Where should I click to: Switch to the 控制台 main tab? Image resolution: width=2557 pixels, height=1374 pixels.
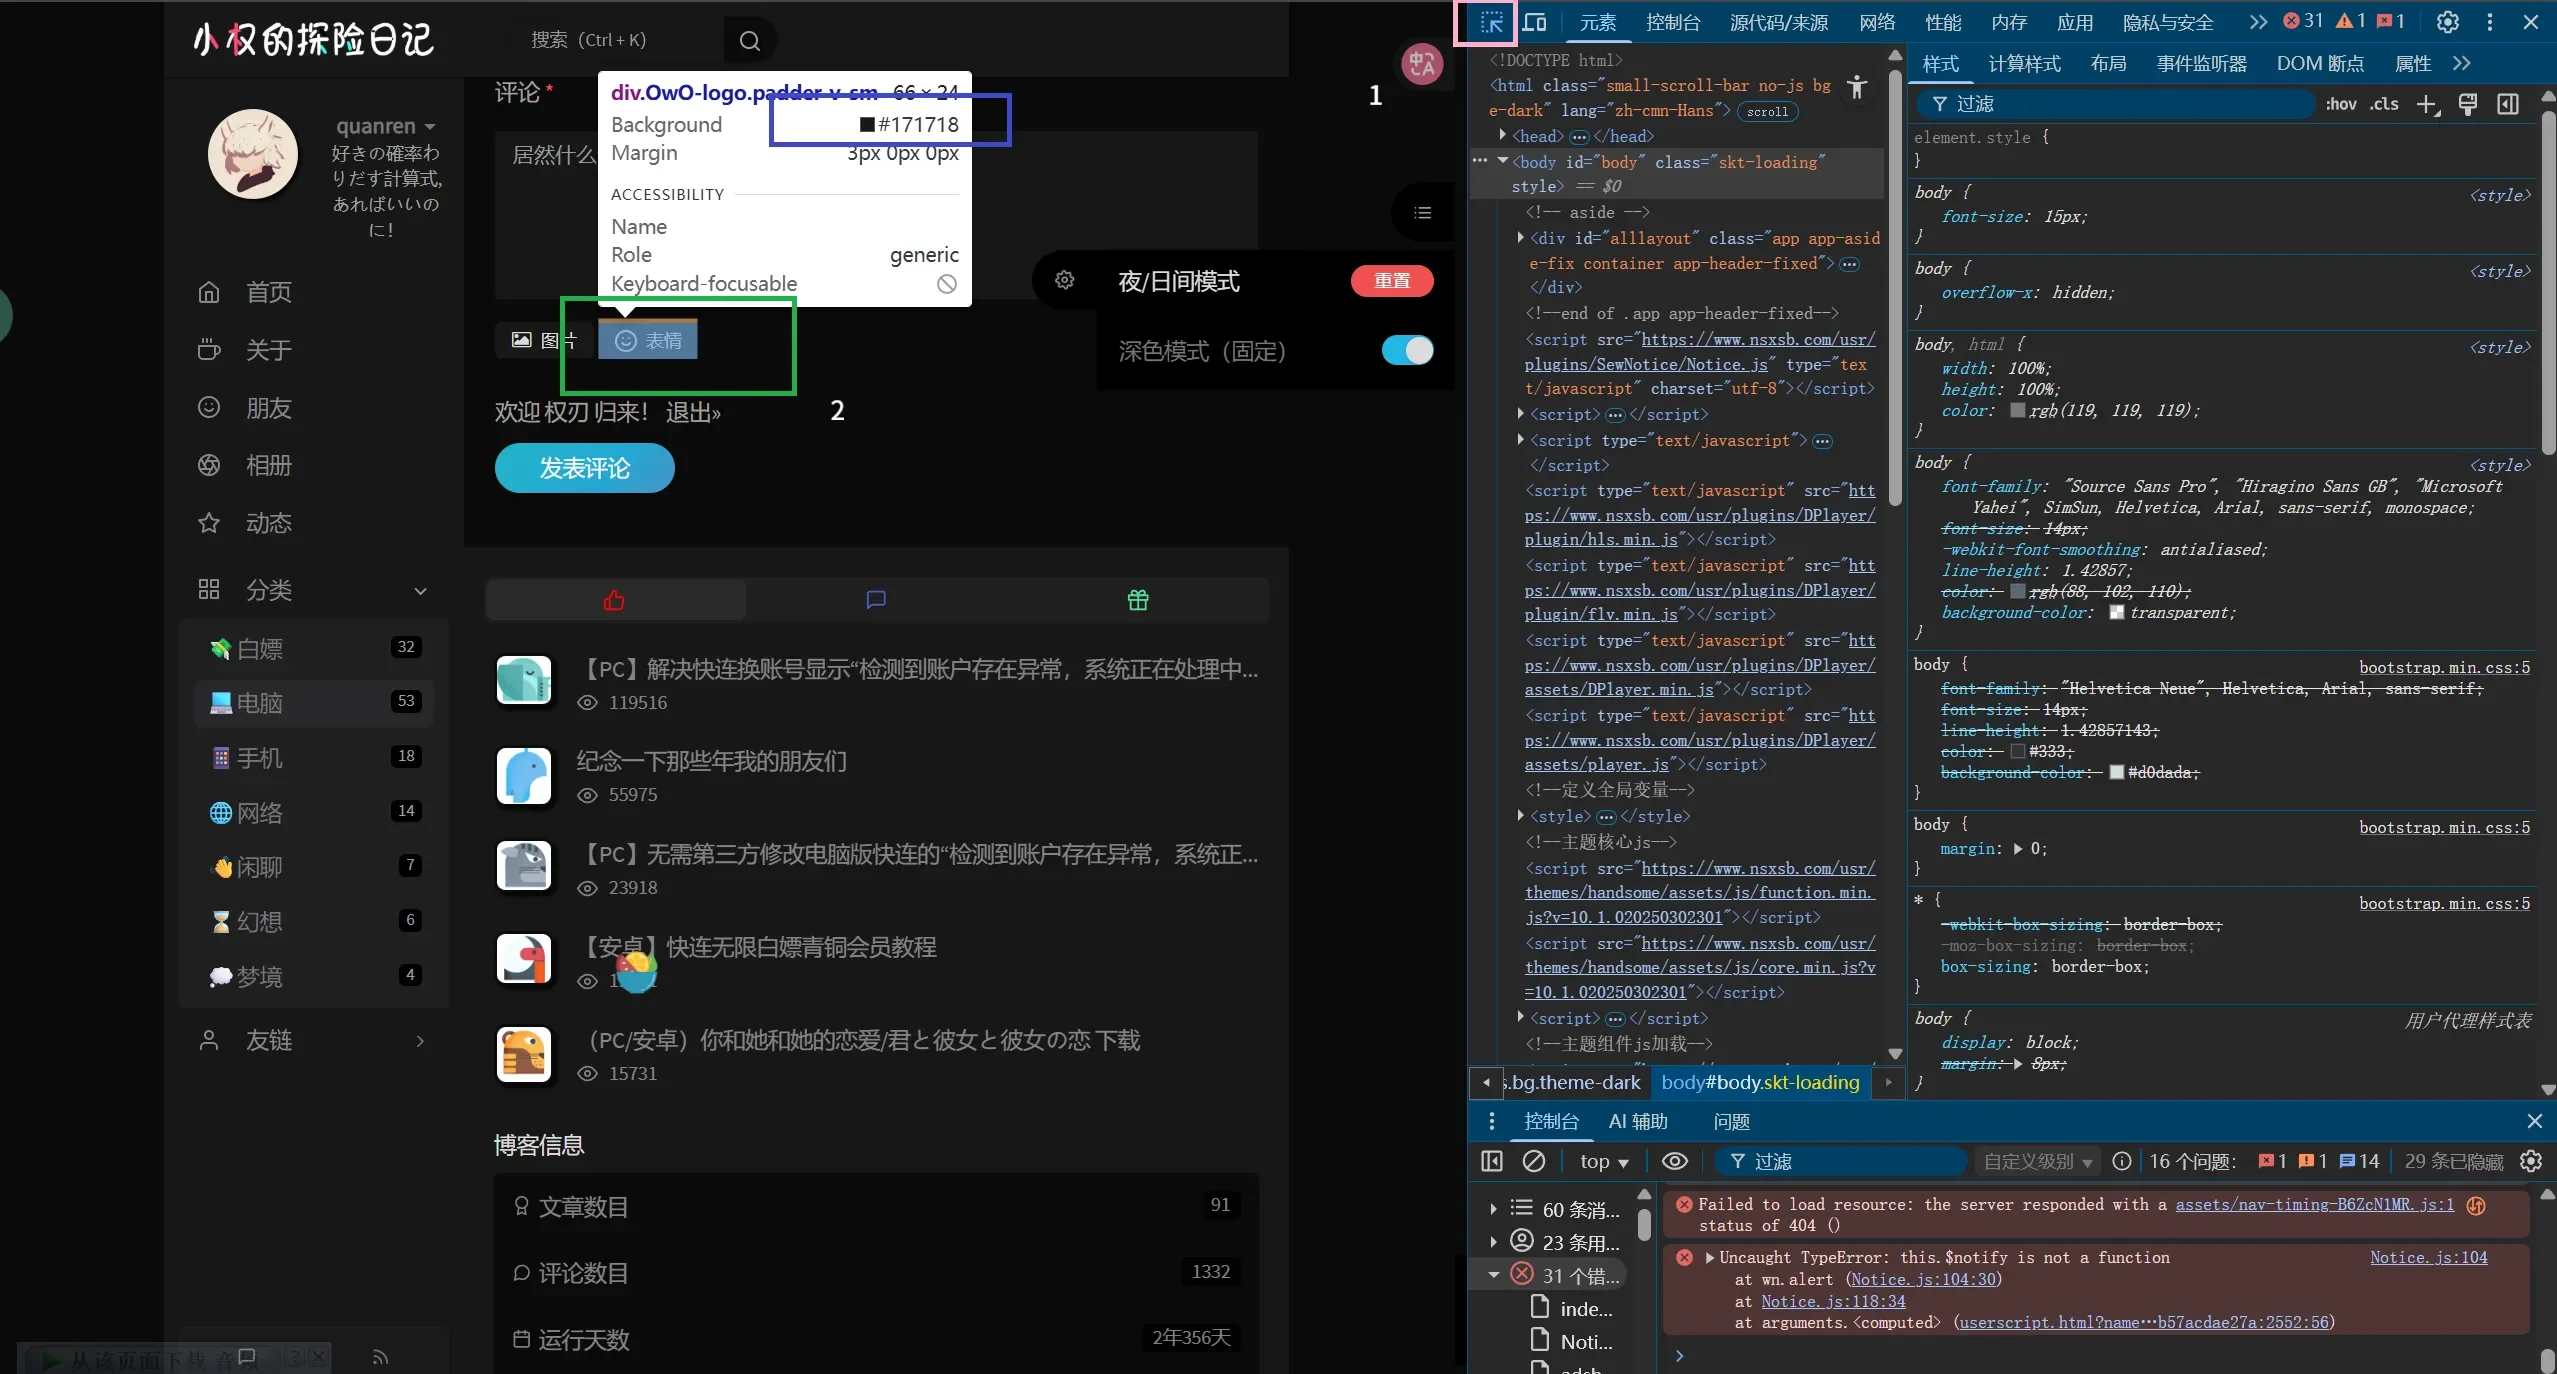(1673, 22)
